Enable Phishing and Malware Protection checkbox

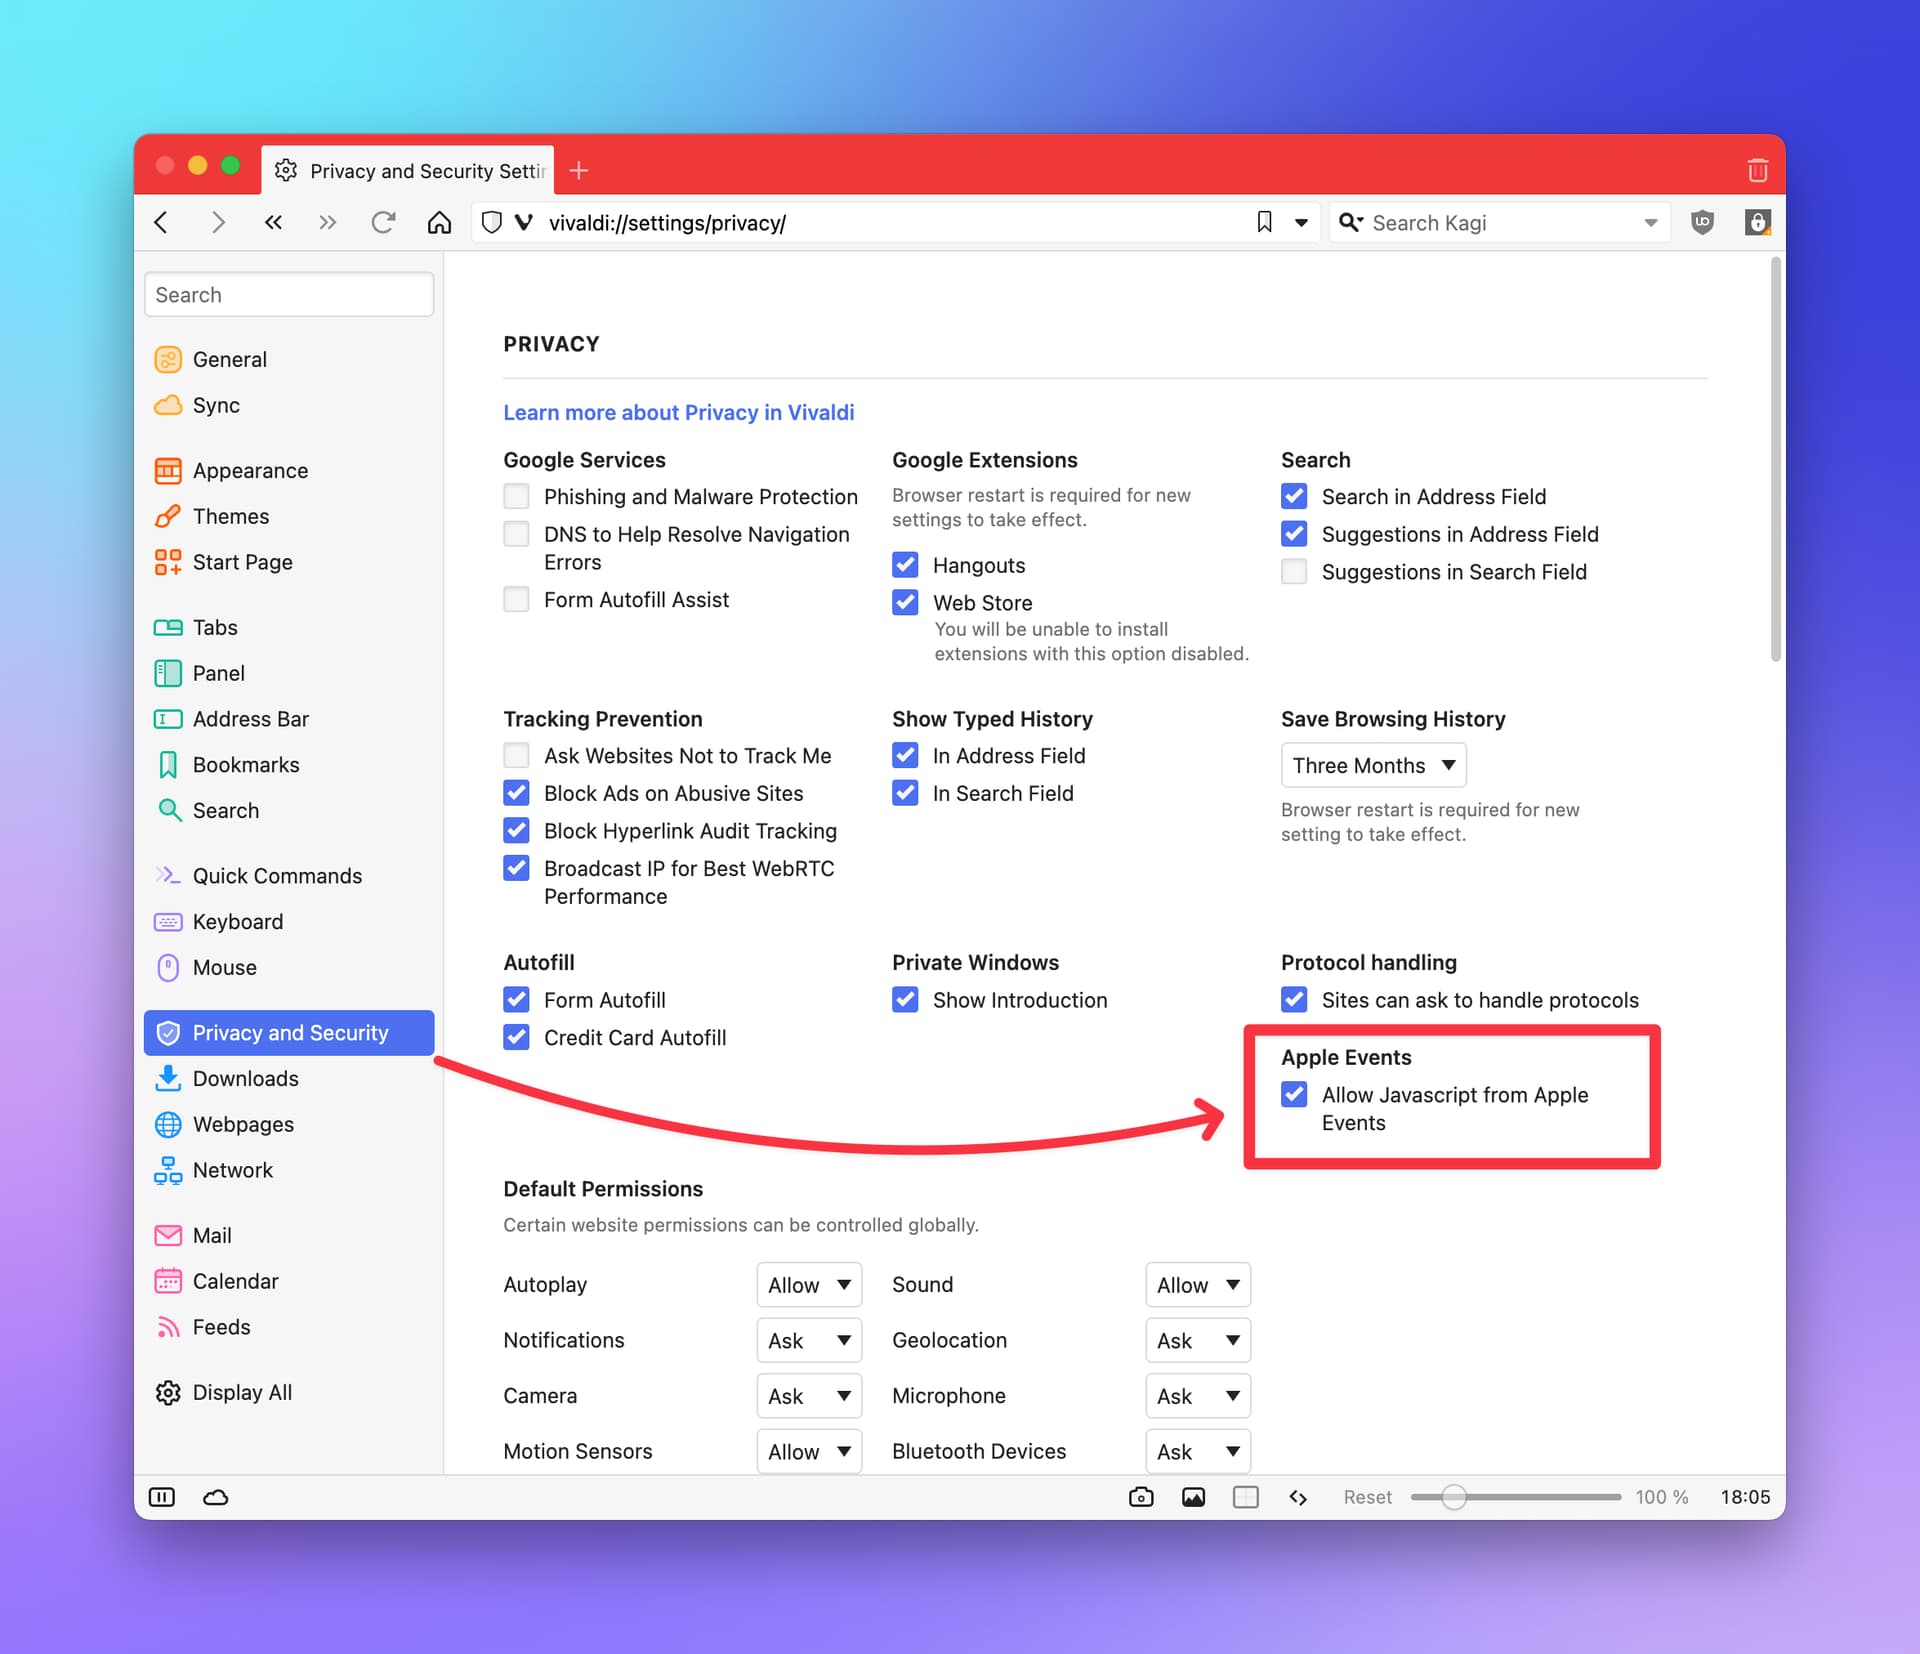(x=516, y=496)
